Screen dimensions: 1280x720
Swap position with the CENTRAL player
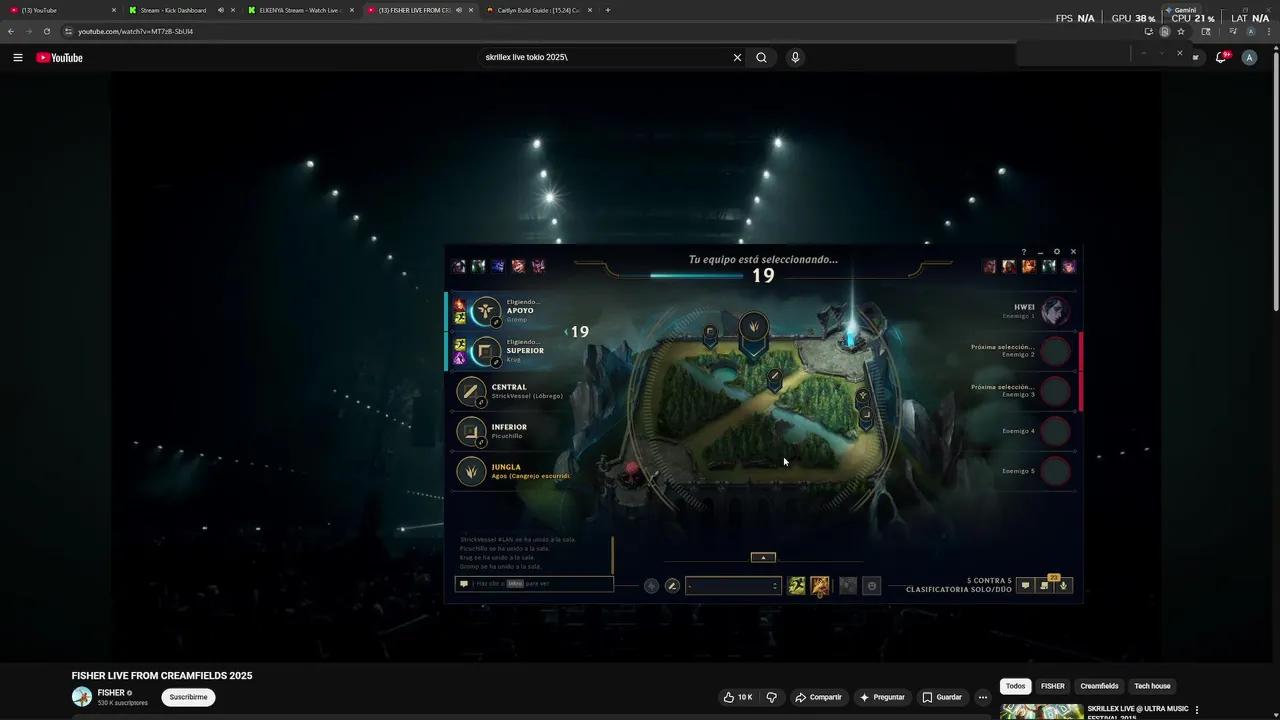coord(481,403)
